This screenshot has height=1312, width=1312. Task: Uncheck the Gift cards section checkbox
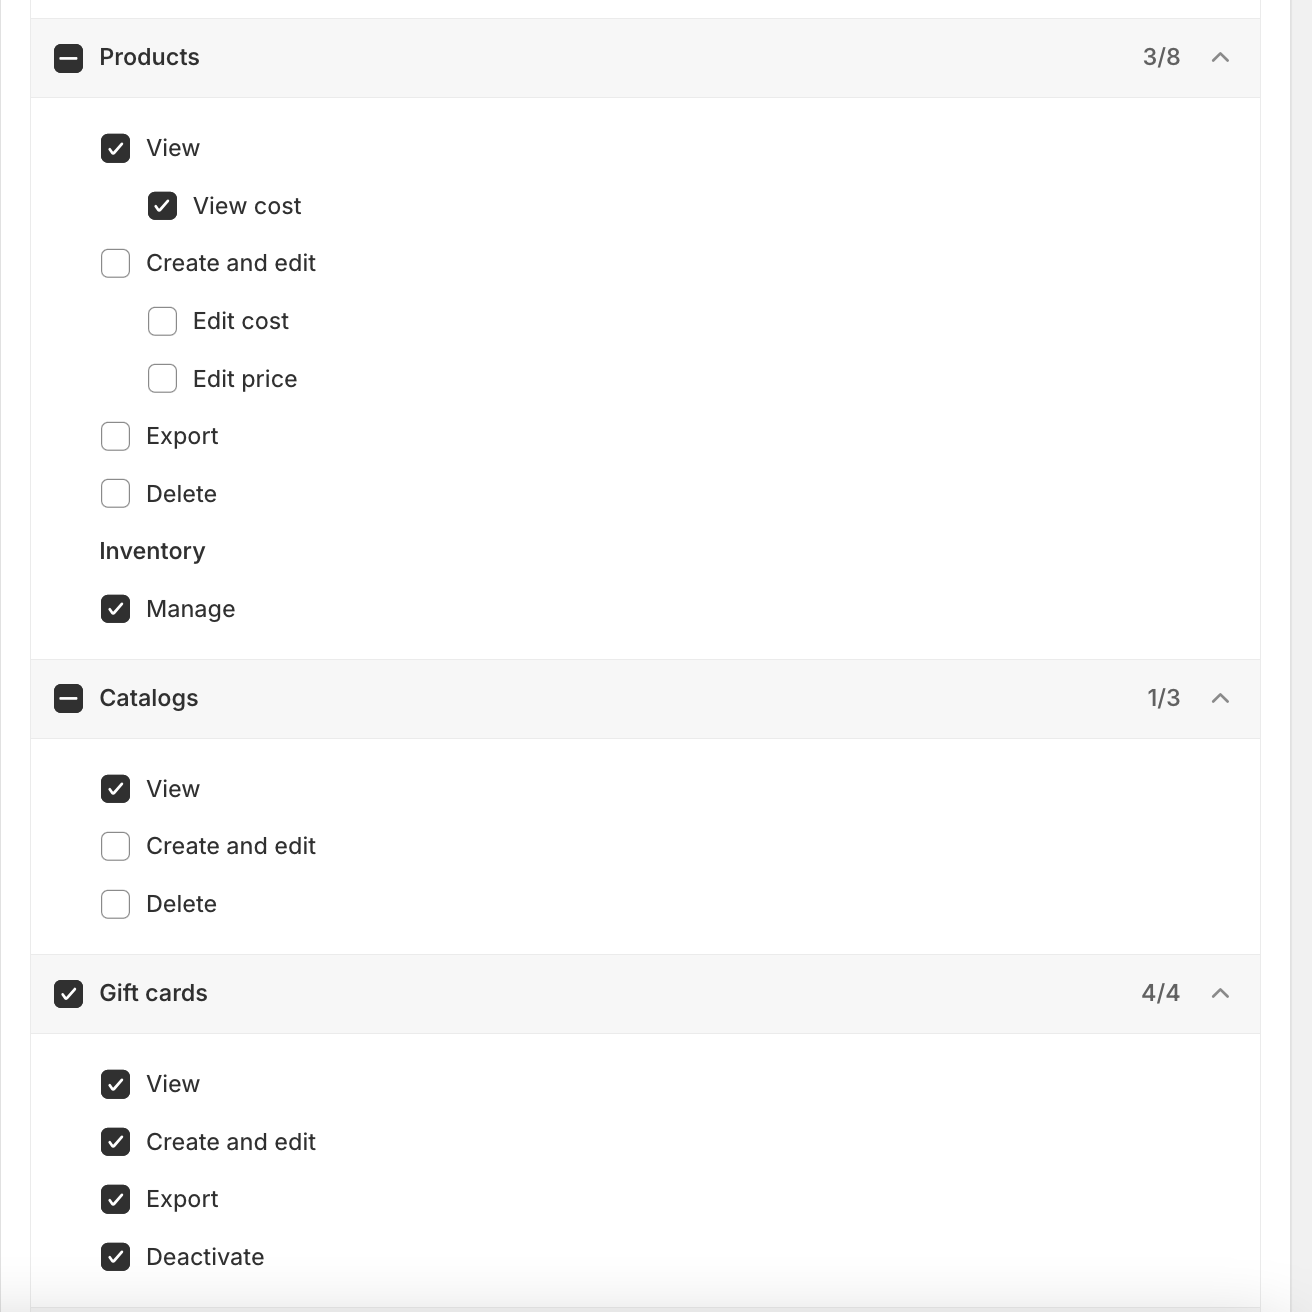tap(68, 994)
